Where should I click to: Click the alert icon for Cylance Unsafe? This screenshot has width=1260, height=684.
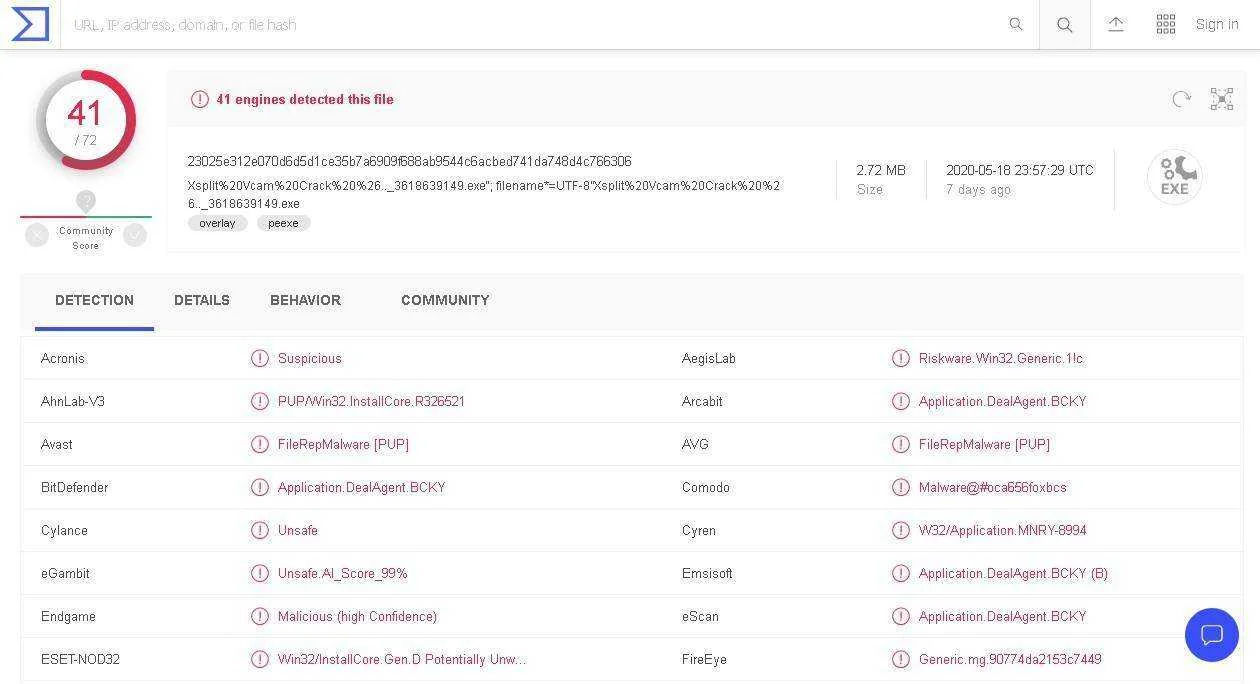[x=260, y=530]
